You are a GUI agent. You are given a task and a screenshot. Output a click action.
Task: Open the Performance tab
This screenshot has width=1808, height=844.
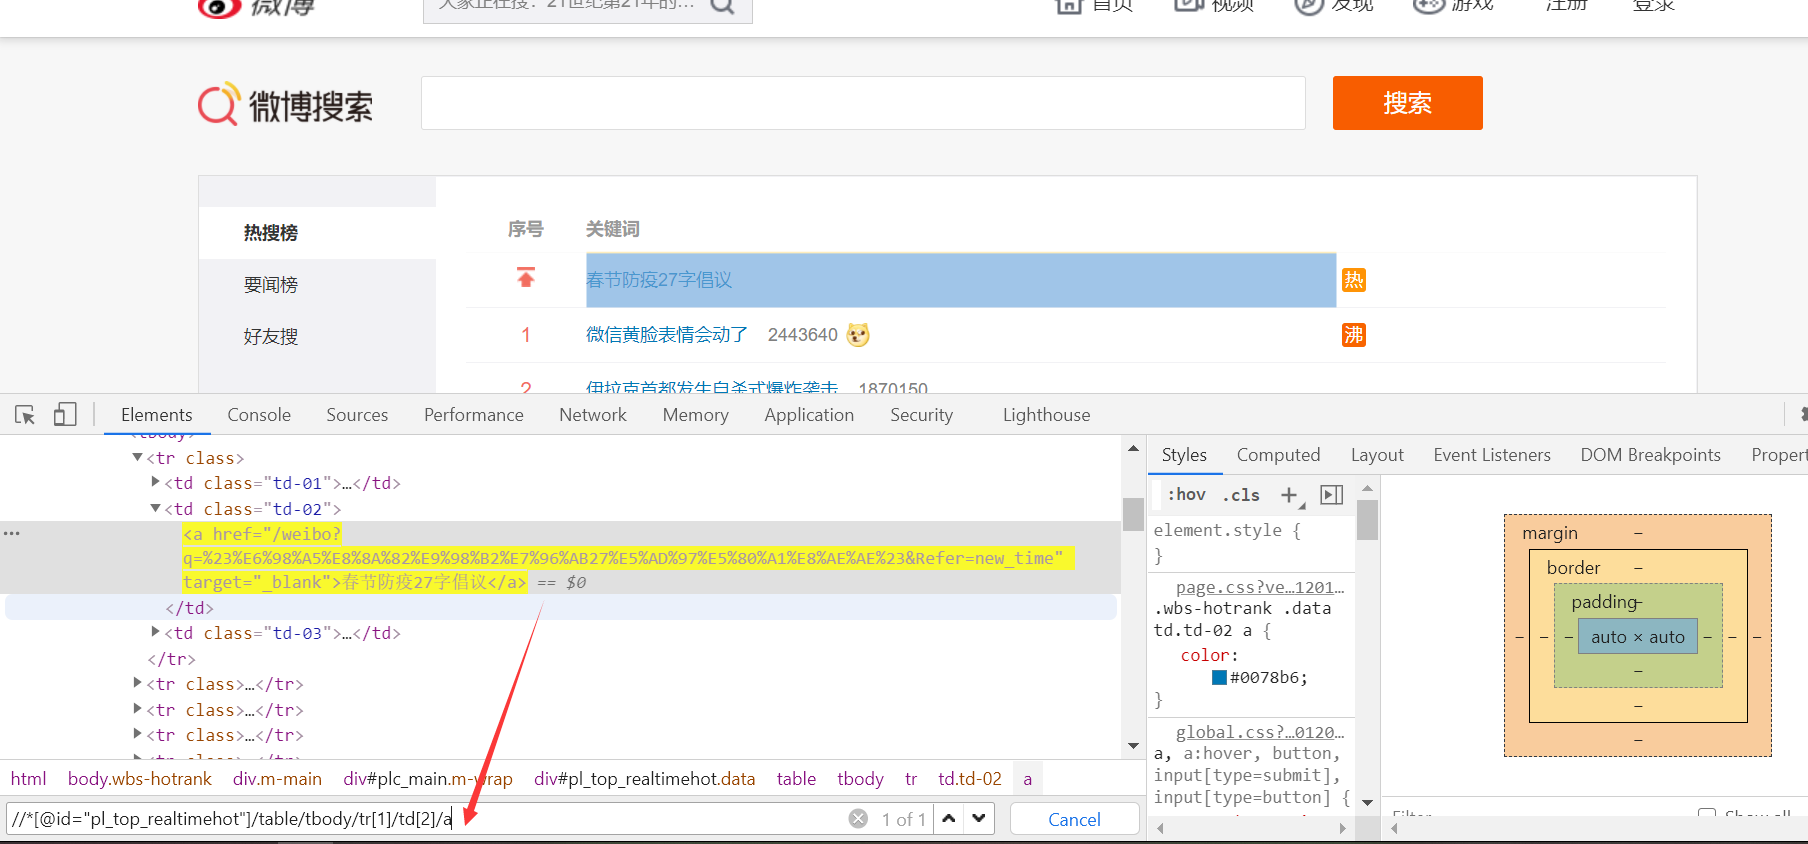(474, 415)
